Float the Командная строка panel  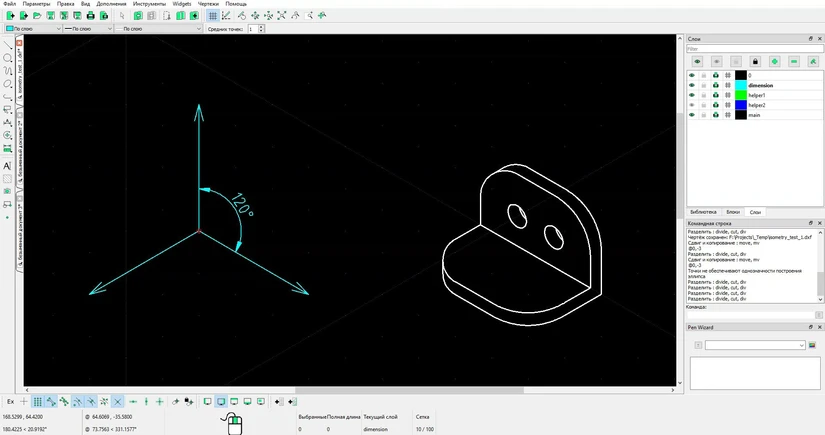811,223
